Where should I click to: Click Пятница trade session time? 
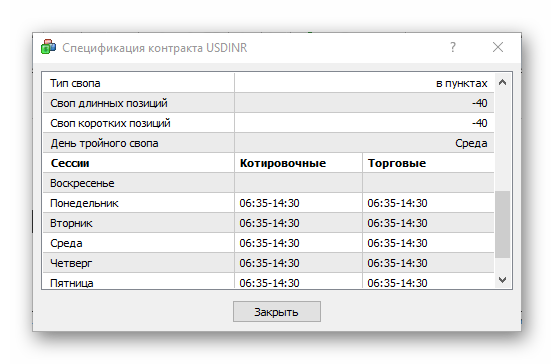[x=397, y=283]
